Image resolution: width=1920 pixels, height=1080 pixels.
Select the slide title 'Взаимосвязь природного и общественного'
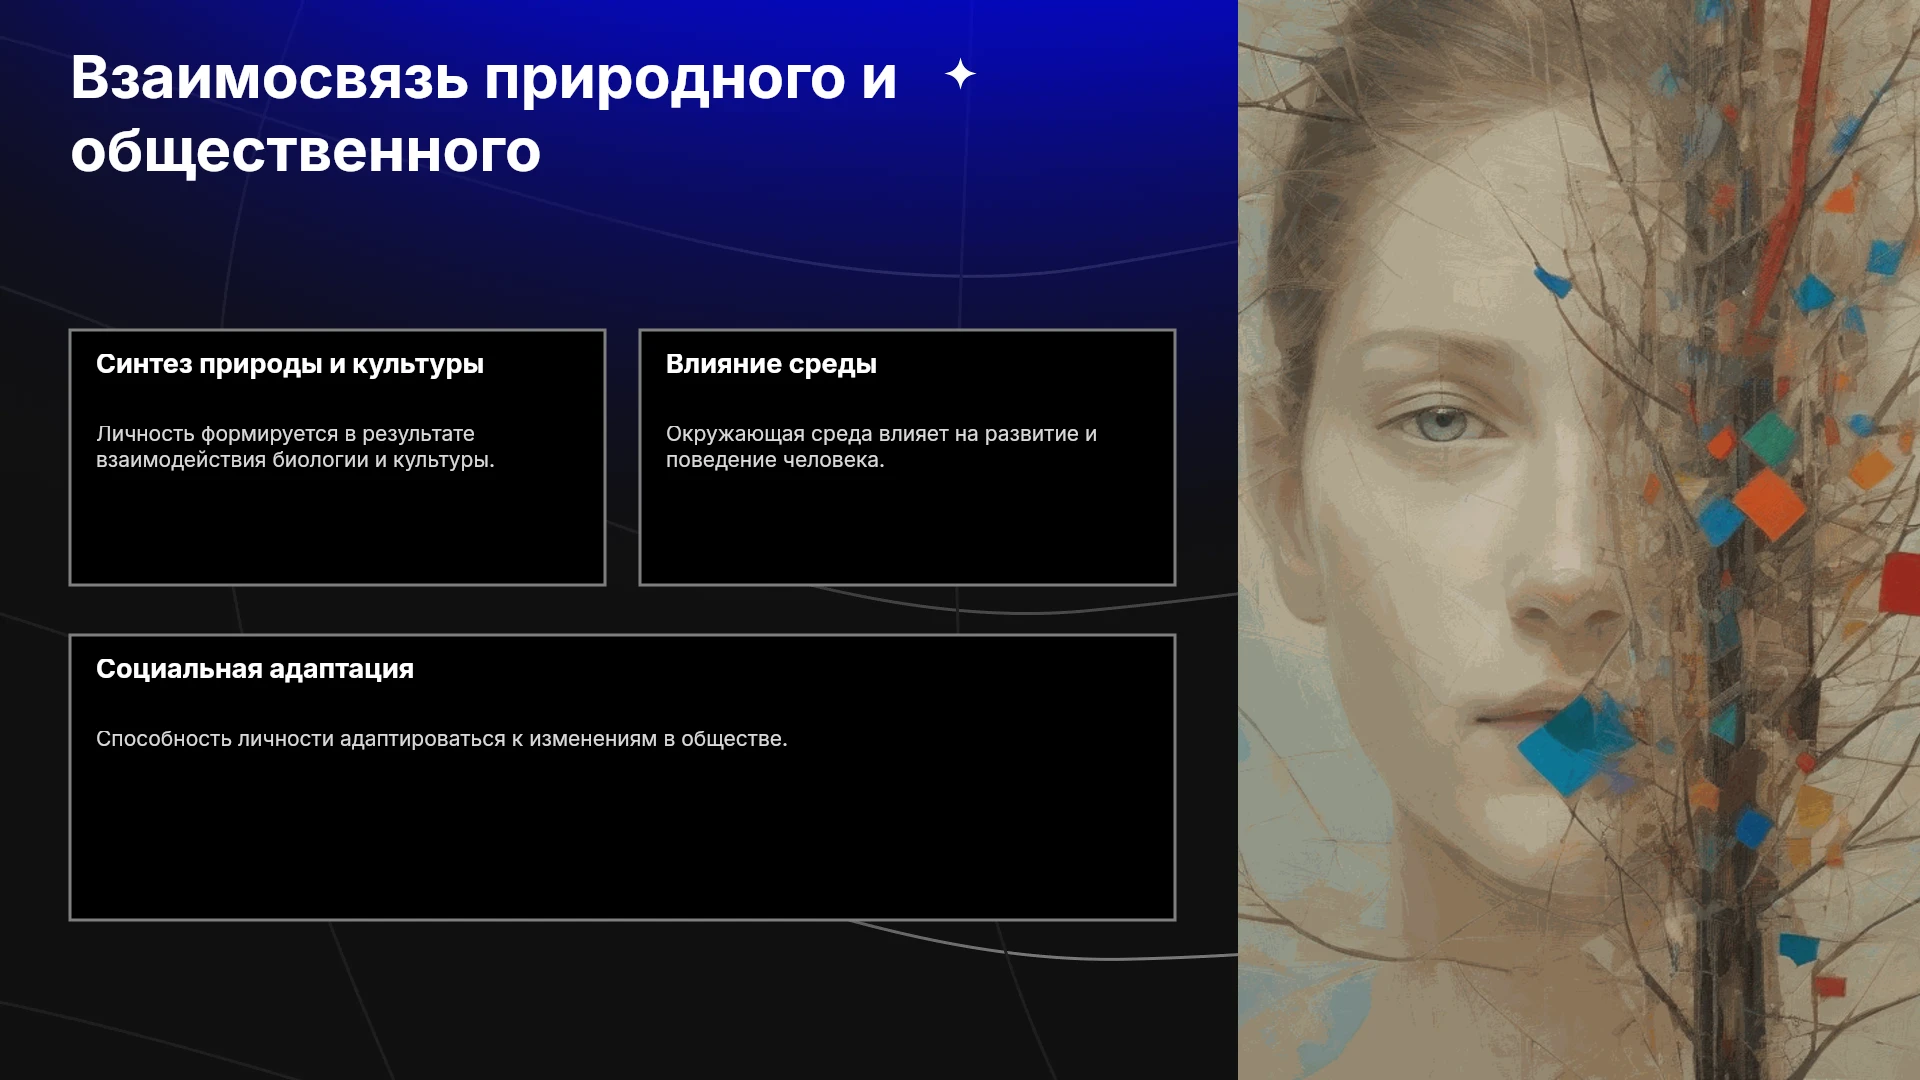pyautogui.click(x=484, y=114)
